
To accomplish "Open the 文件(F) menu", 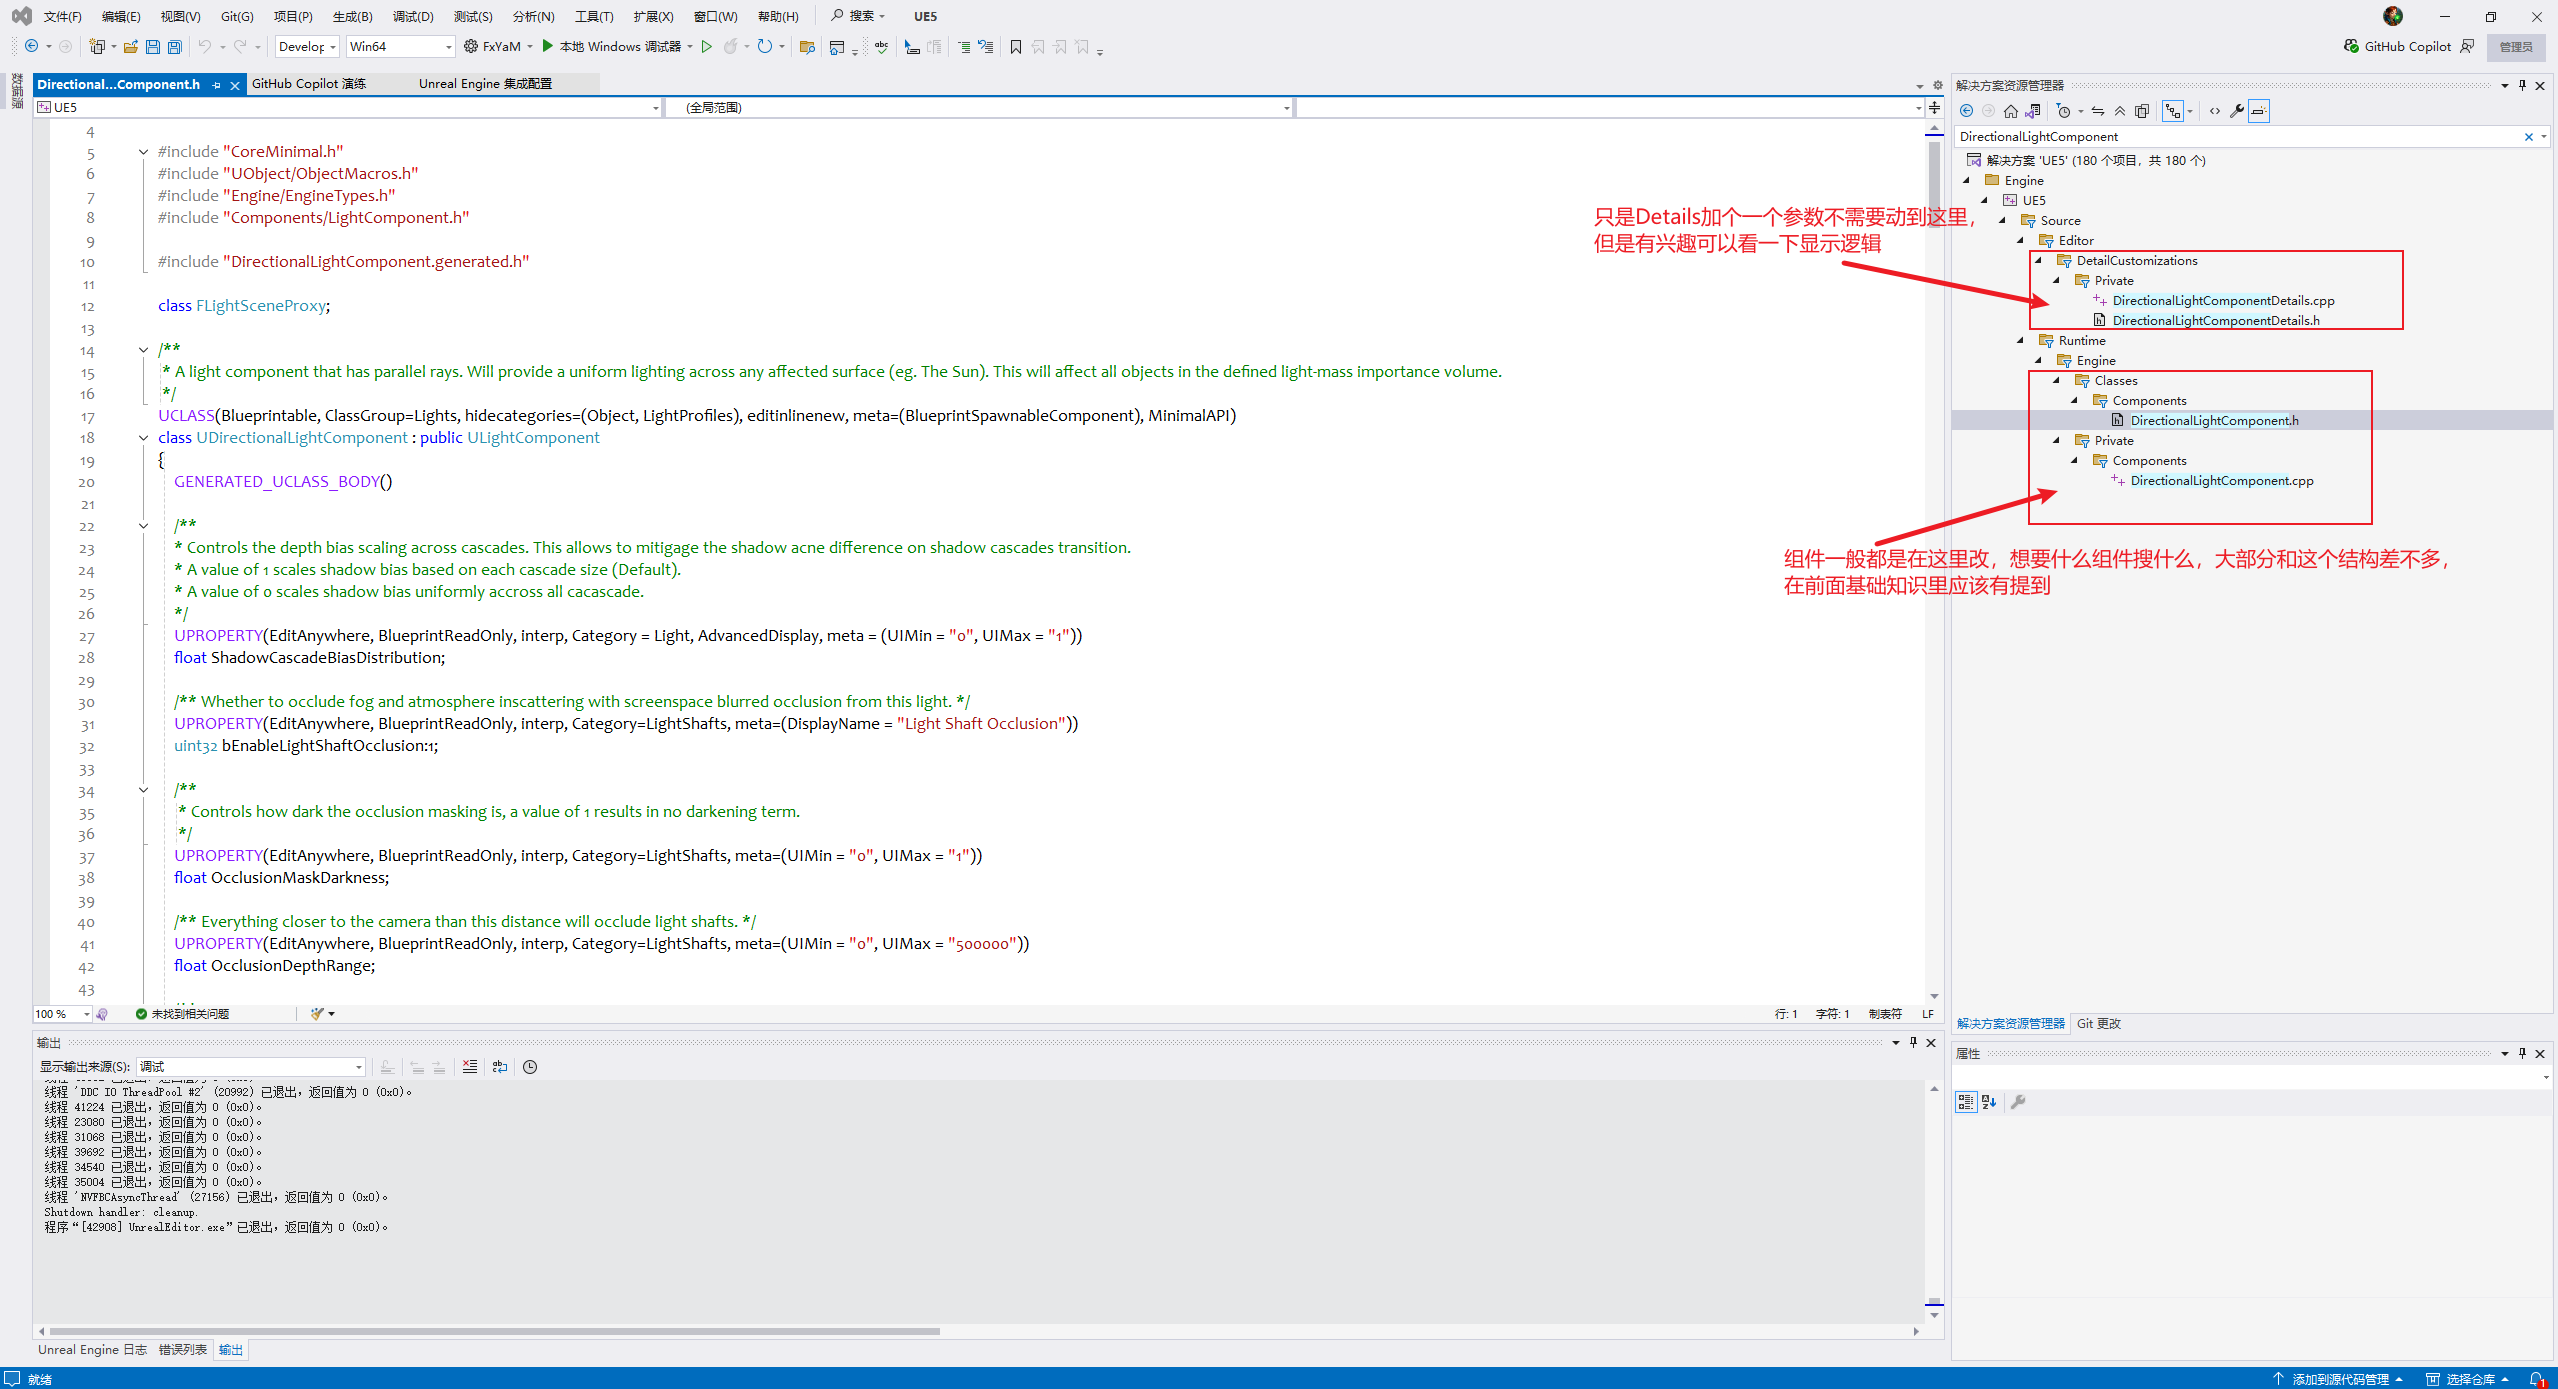I will pyautogui.click(x=63, y=16).
